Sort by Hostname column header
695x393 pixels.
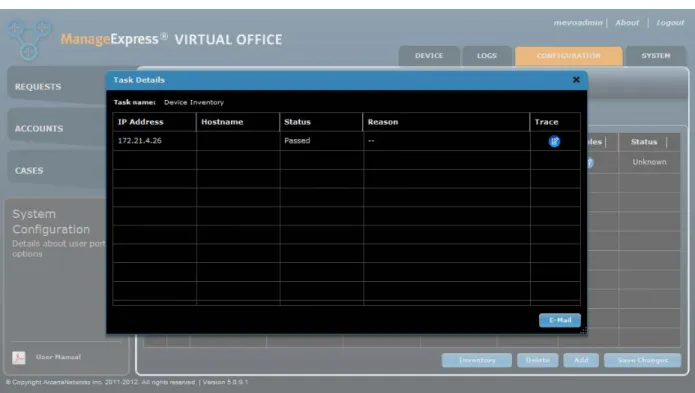(x=238, y=122)
